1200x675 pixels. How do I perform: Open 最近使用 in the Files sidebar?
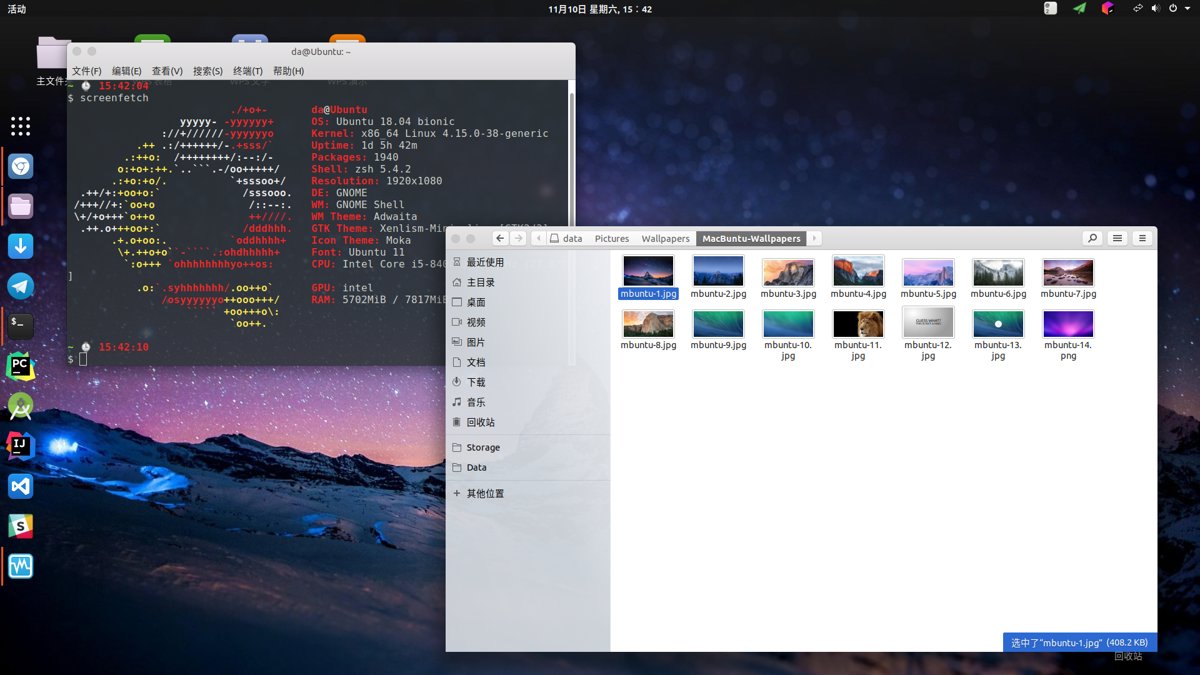pos(528,262)
